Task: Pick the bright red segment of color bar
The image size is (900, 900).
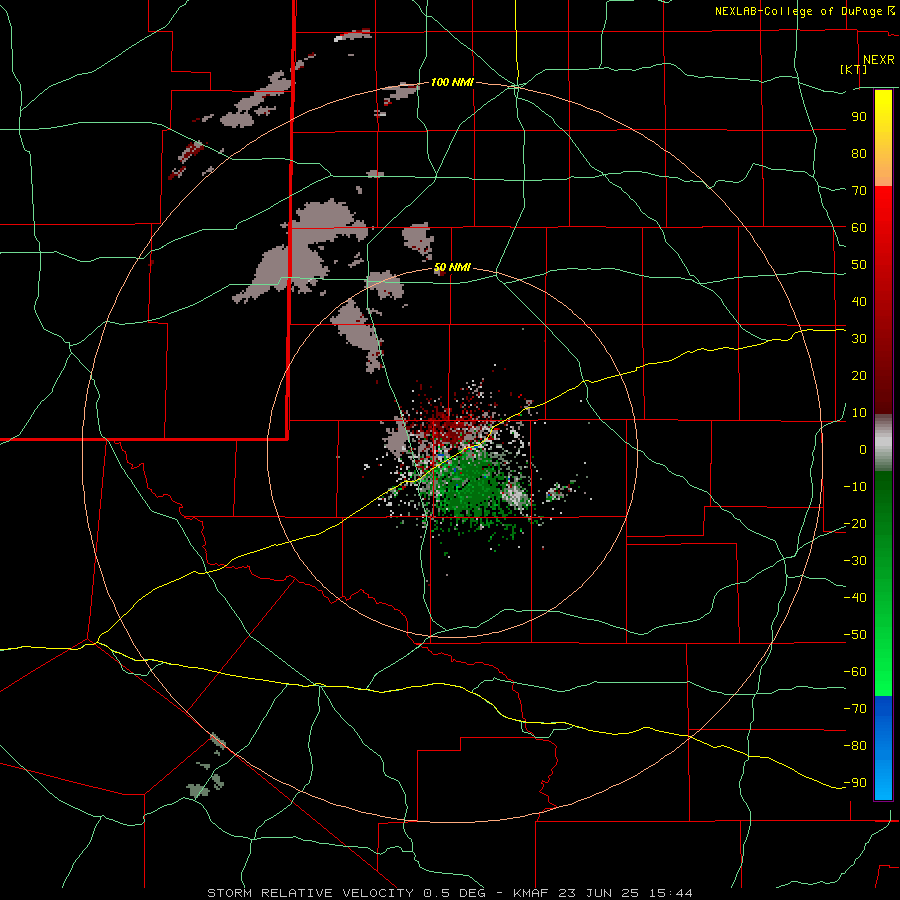Action: 883,218
